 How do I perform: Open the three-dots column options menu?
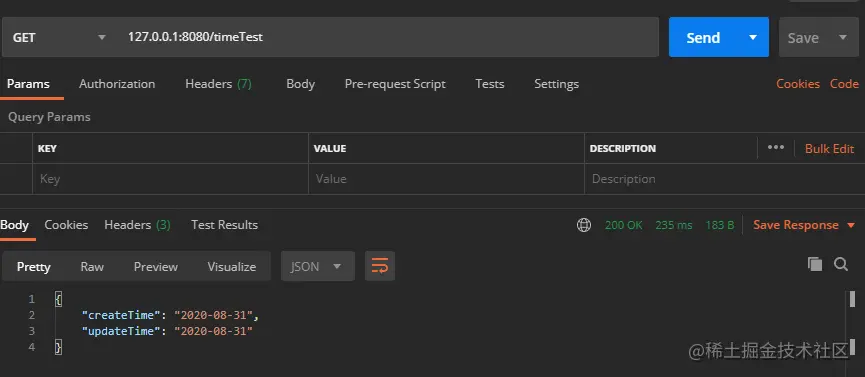tap(776, 148)
